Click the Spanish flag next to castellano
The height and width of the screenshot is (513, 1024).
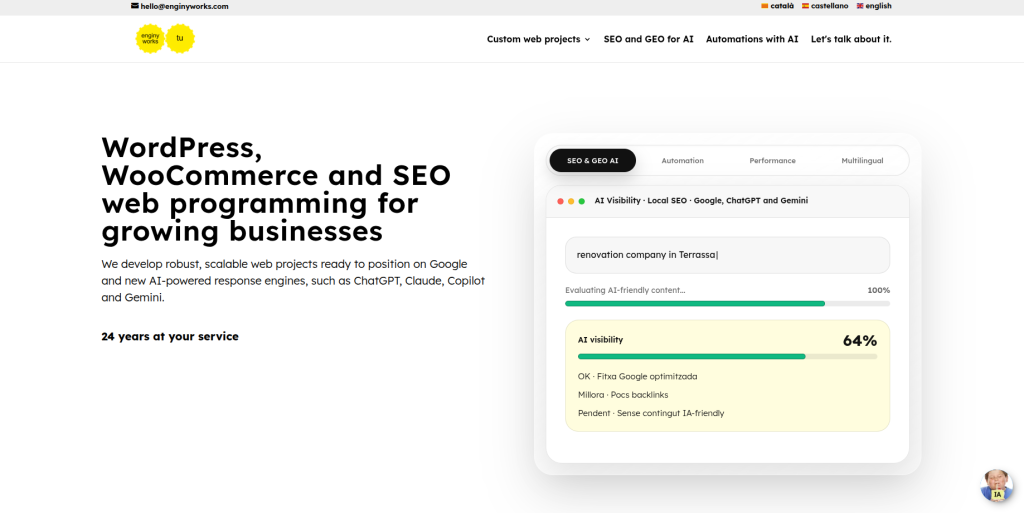[x=805, y=6]
